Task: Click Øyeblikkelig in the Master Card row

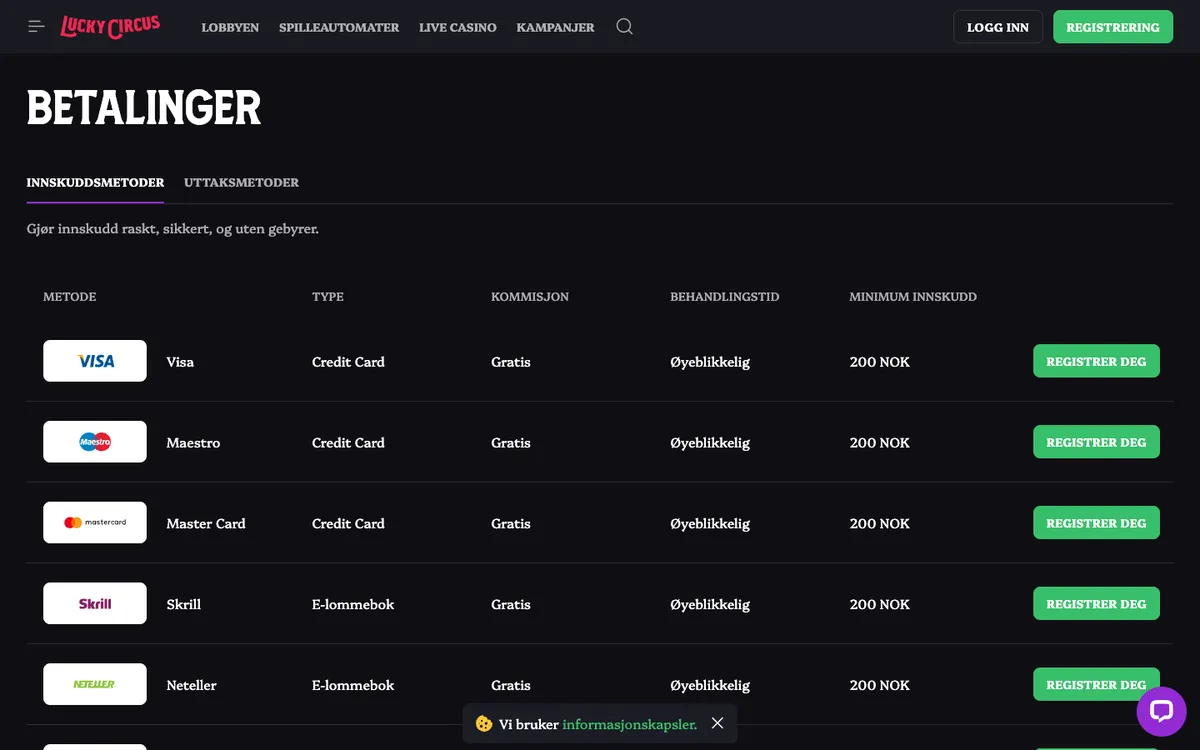Action: click(x=710, y=524)
